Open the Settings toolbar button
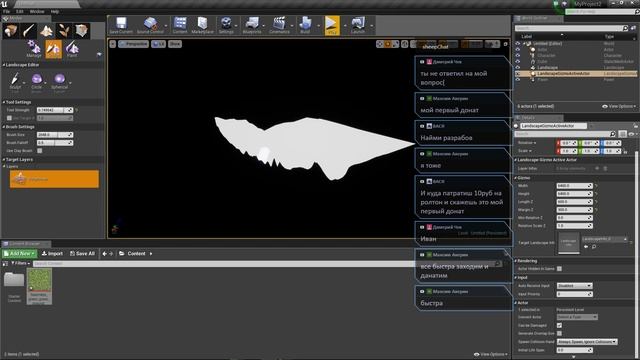Image resolution: width=640 pixels, height=360 pixels. click(226, 25)
